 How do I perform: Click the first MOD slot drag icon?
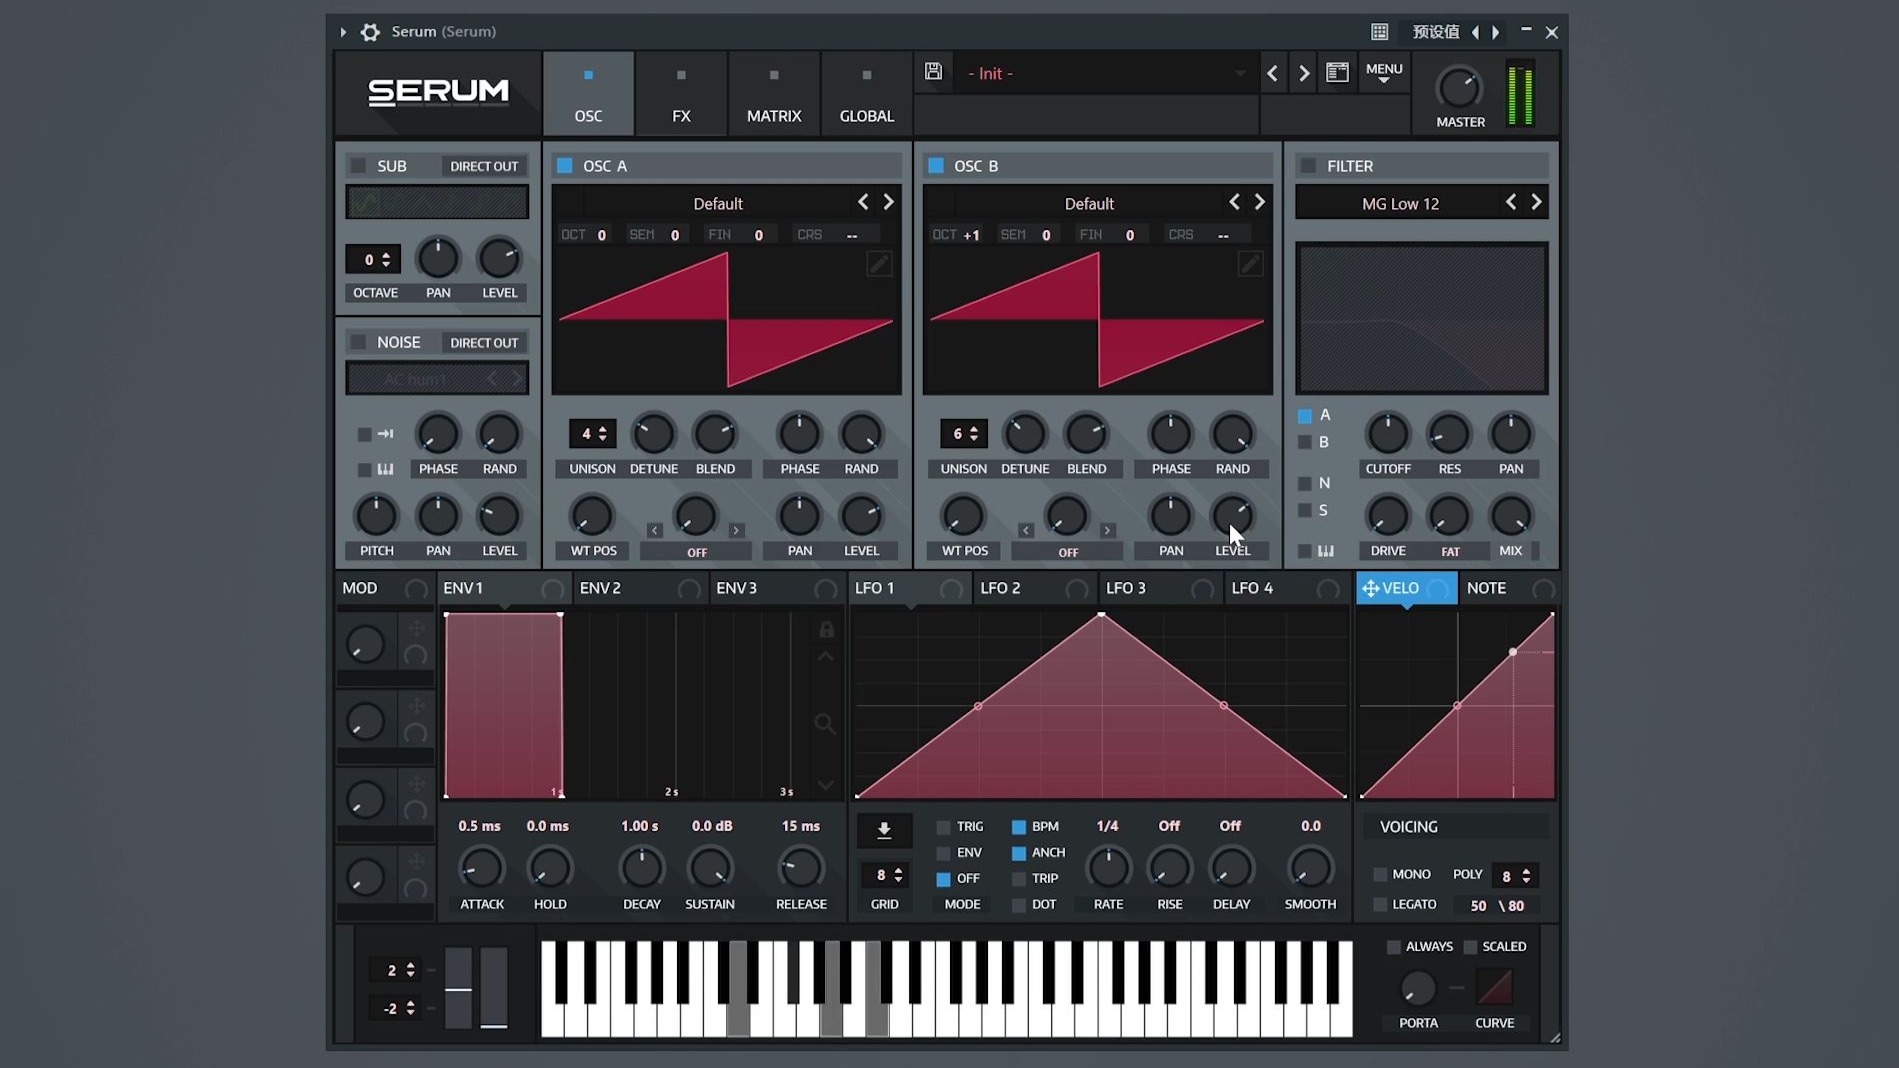pos(416,629)
